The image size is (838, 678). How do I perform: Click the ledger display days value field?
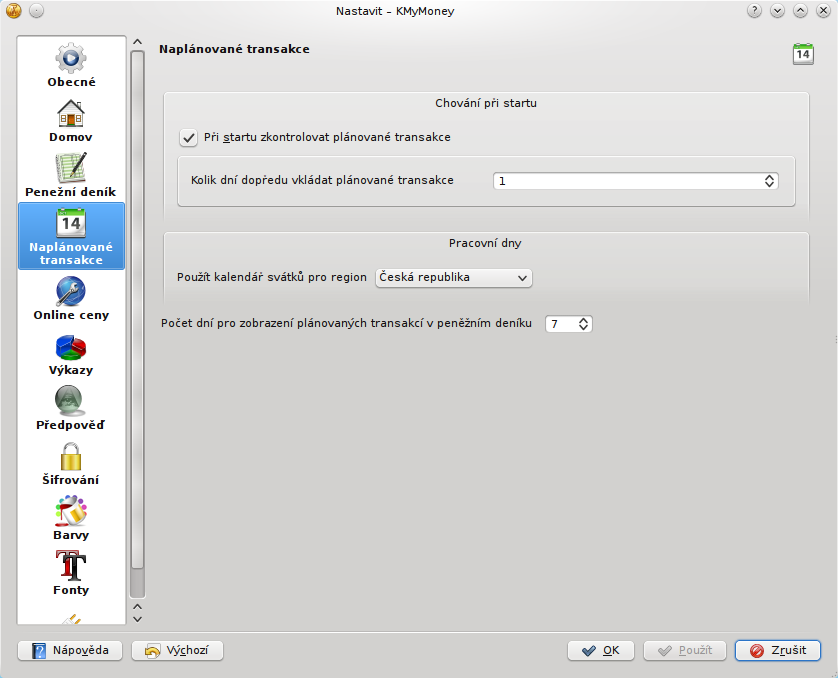click(562, 324)
